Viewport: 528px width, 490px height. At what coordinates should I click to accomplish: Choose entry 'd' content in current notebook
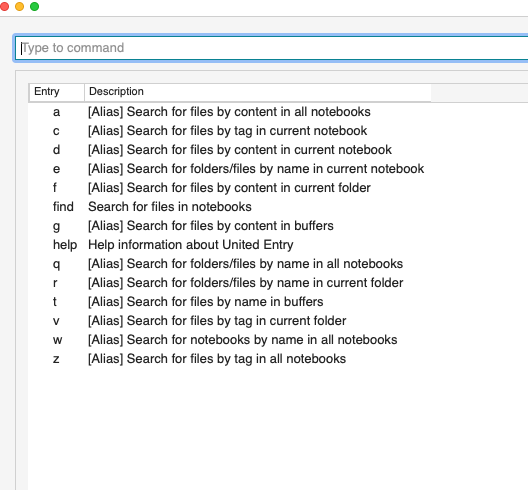(278, 150)
